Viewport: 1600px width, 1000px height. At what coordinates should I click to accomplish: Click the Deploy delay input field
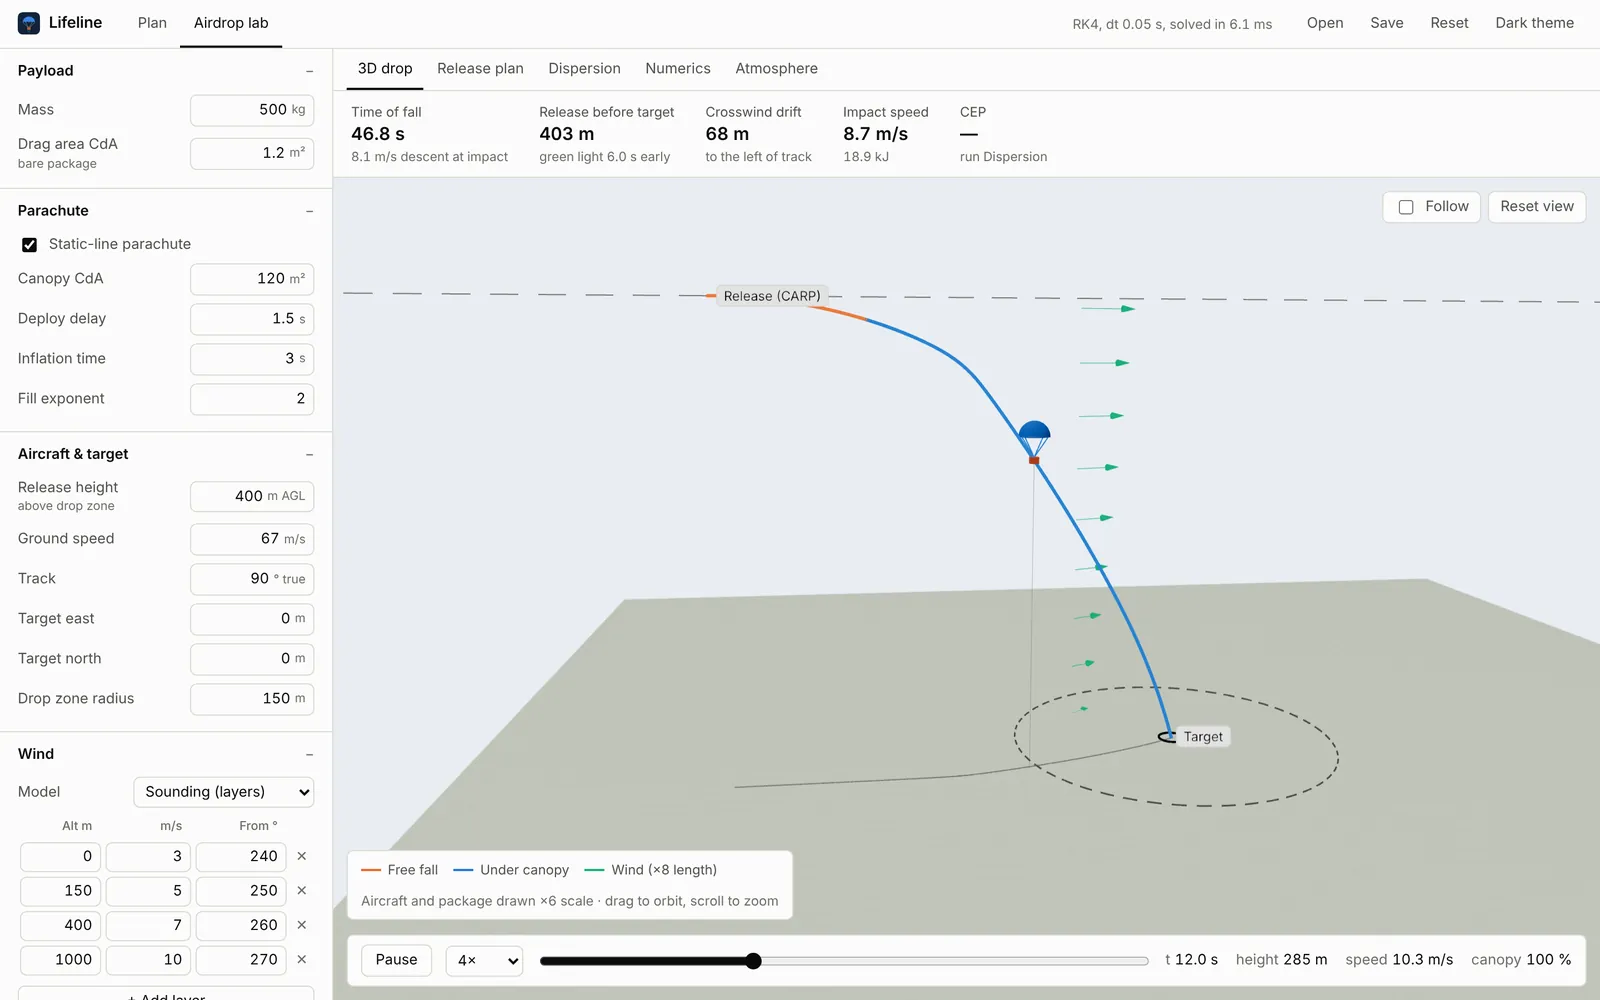252,319
